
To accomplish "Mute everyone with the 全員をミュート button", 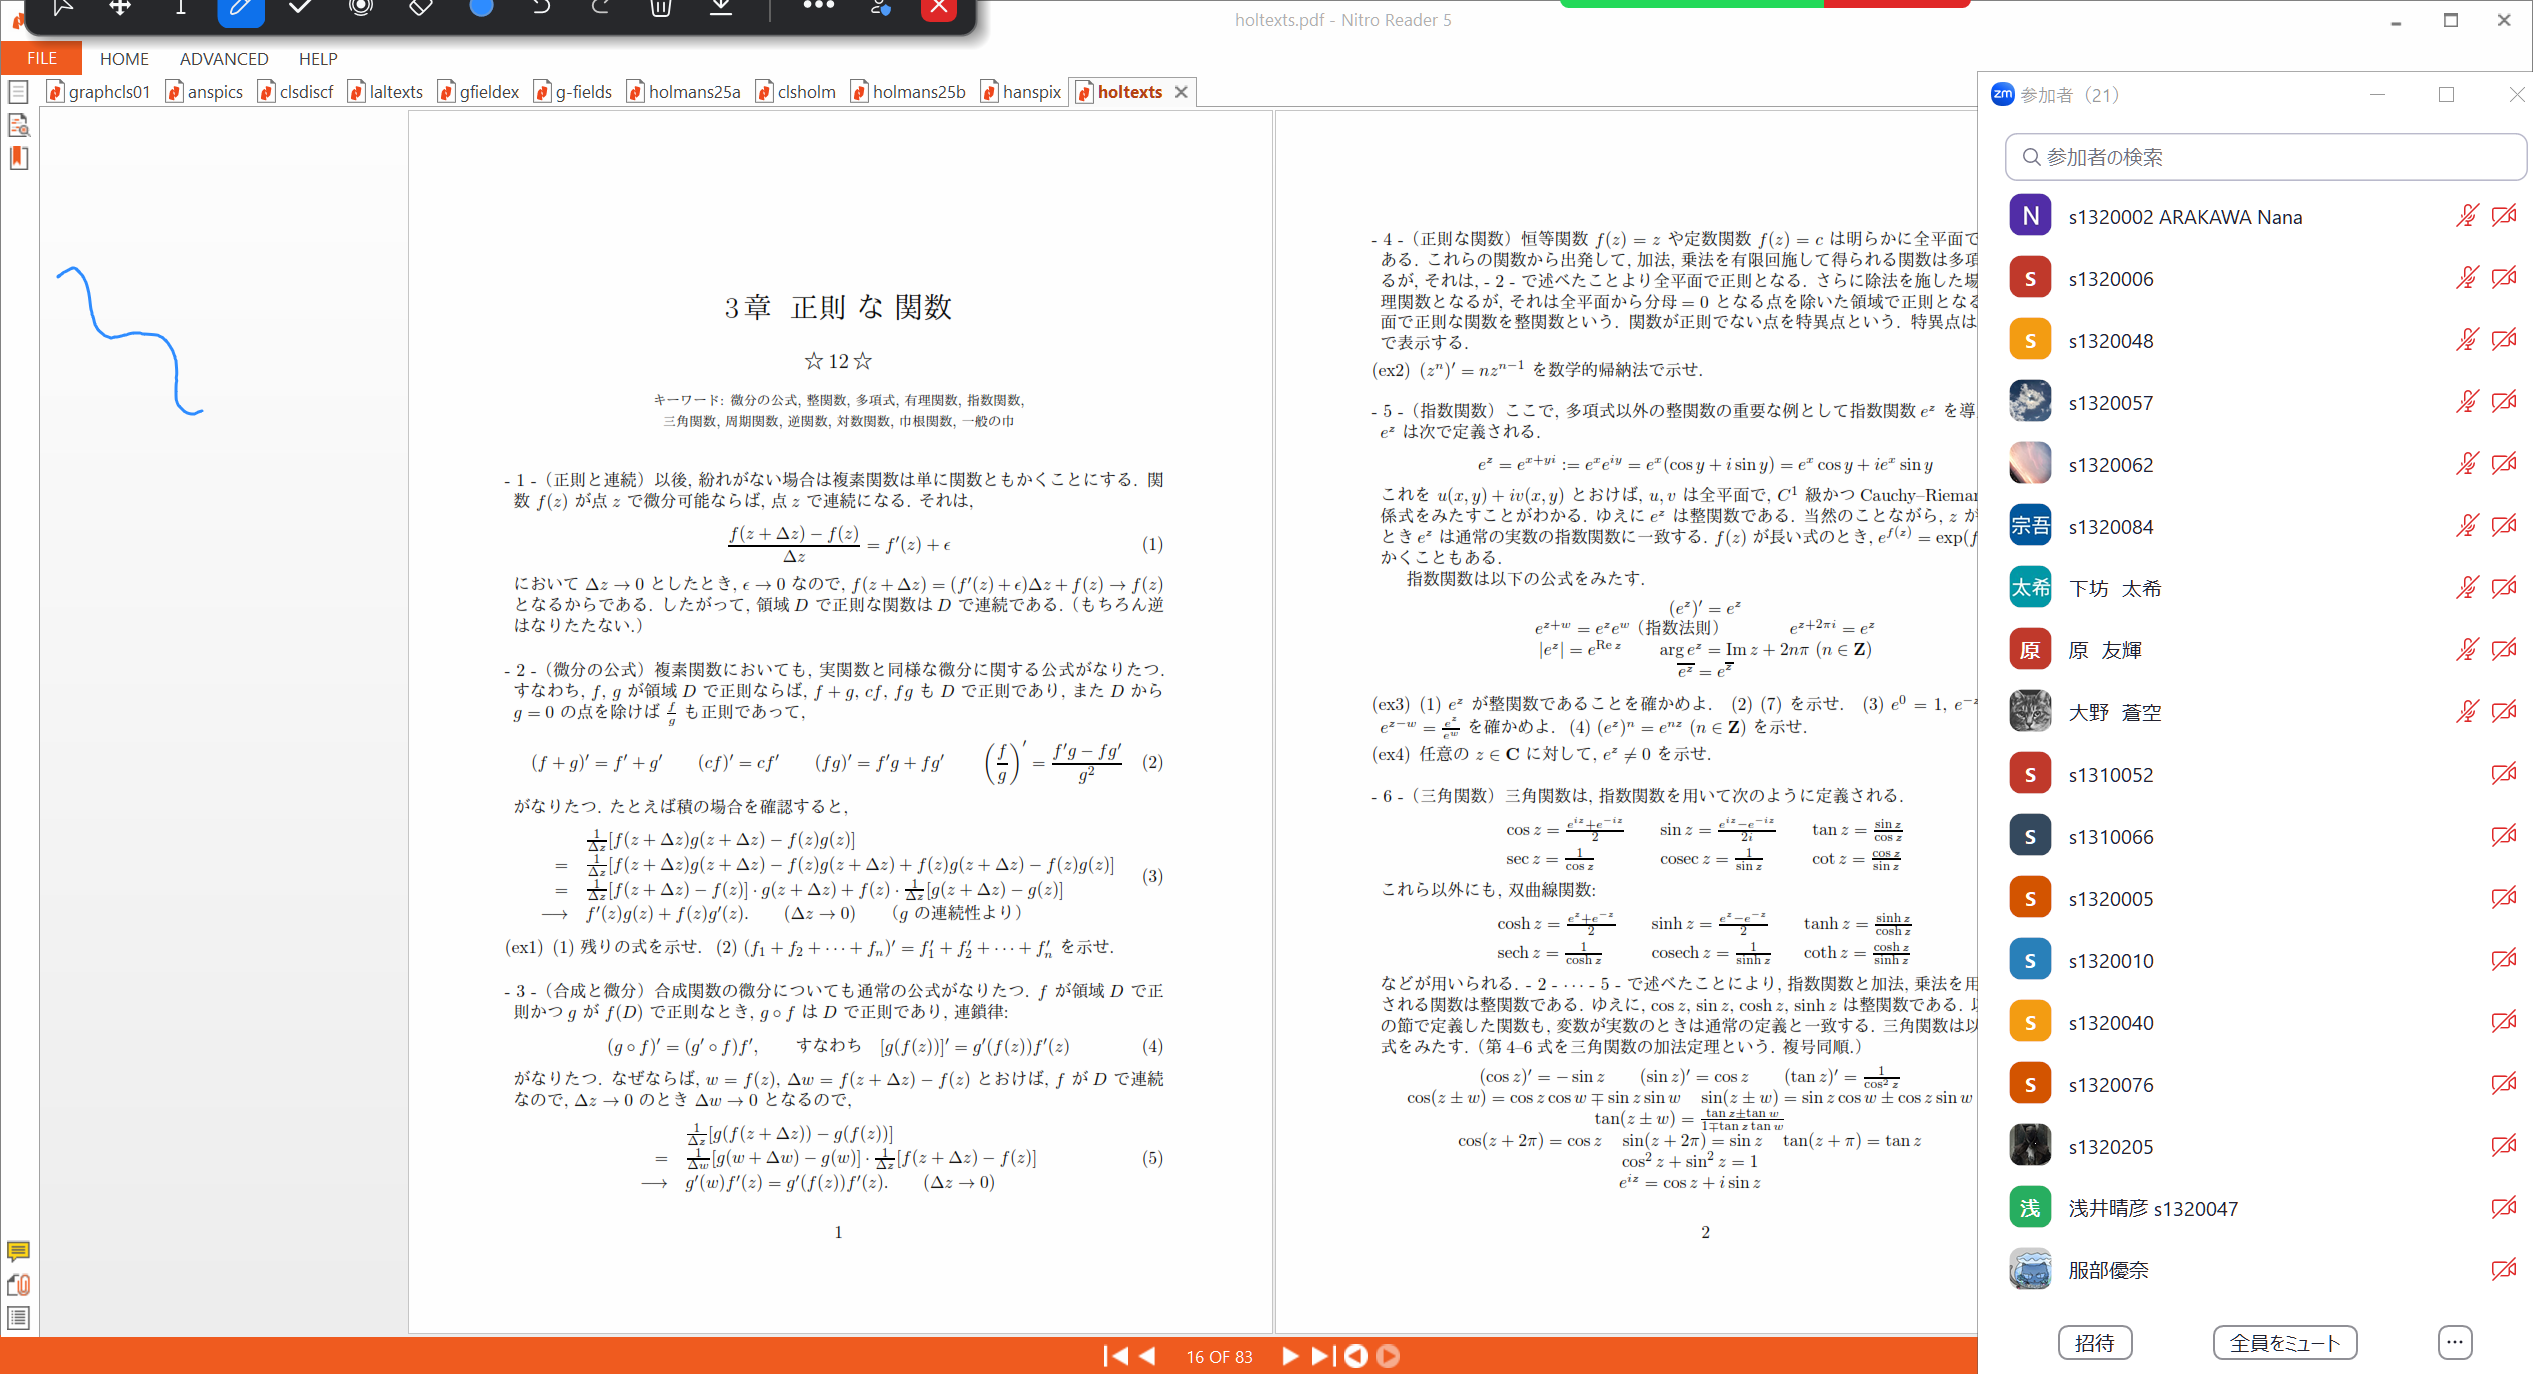I will click(2284, 1342).
